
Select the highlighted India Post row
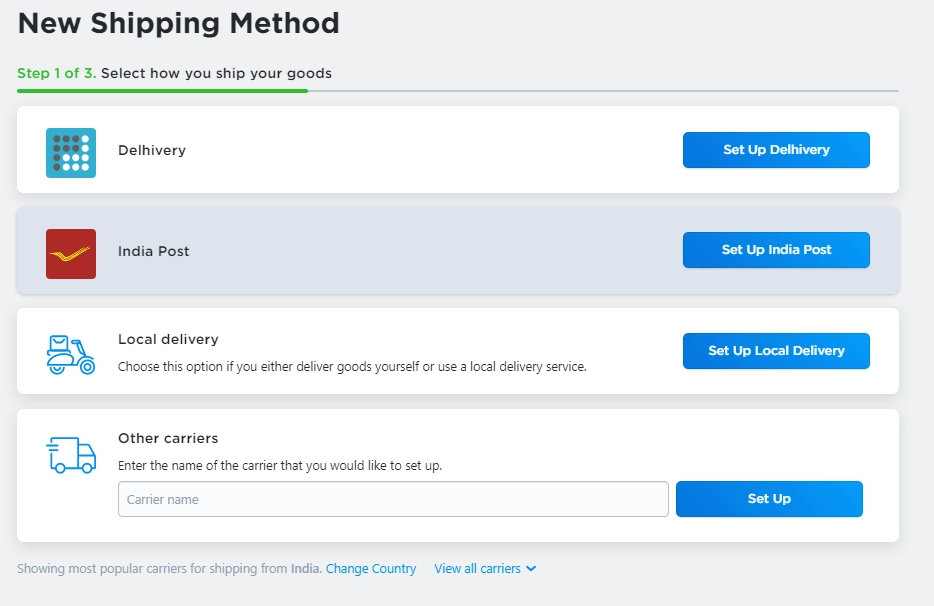[x=400, y=251]
